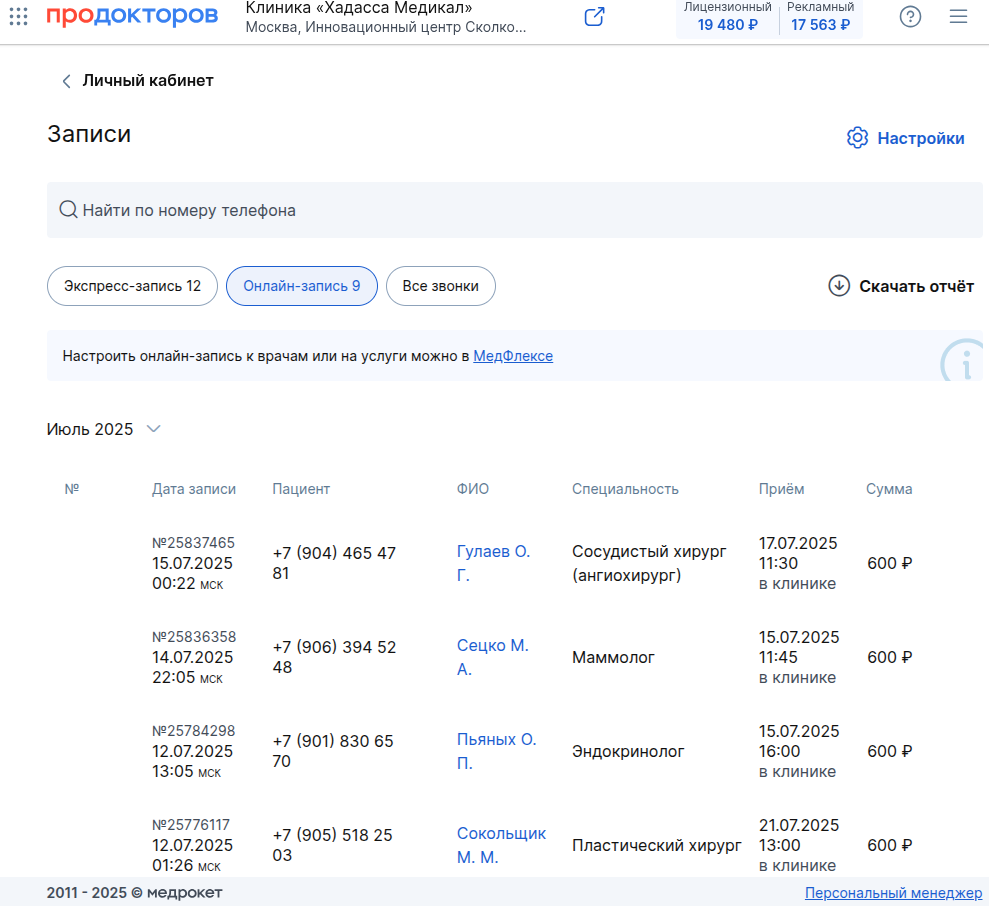Click 600 ₽ sum in Гулаев row
This screenshot has width=989, height=906.
click(x=889, y=563)
